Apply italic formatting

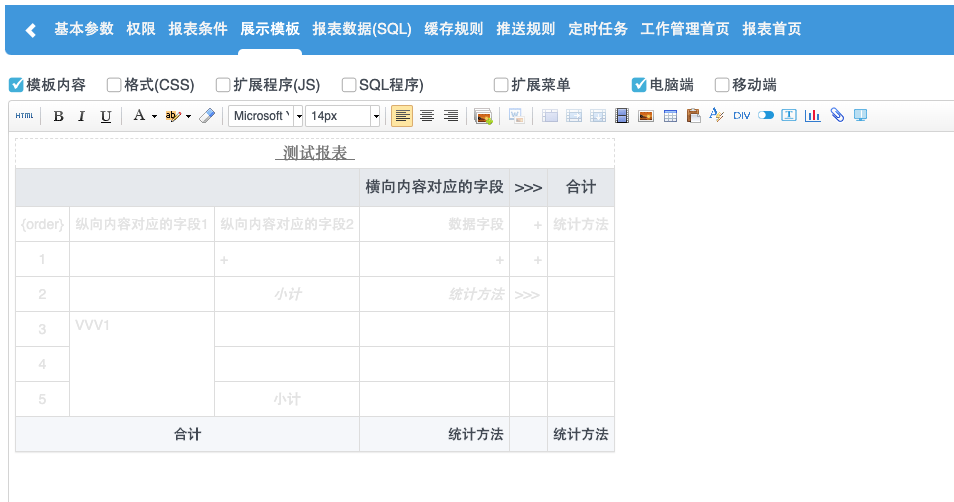(x=82, y=116)
